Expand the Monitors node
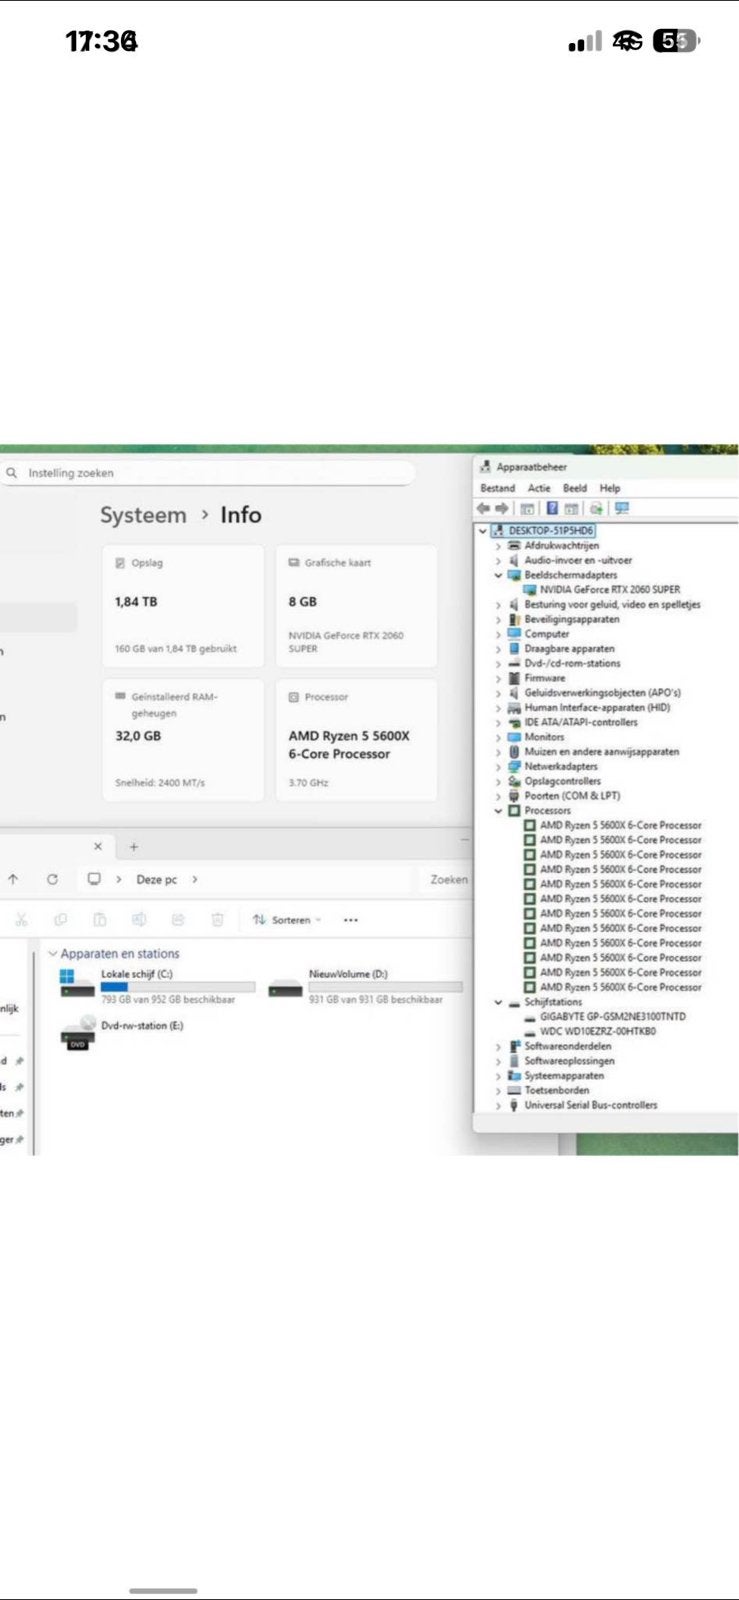739x1600 pixels. click(498, 737)
